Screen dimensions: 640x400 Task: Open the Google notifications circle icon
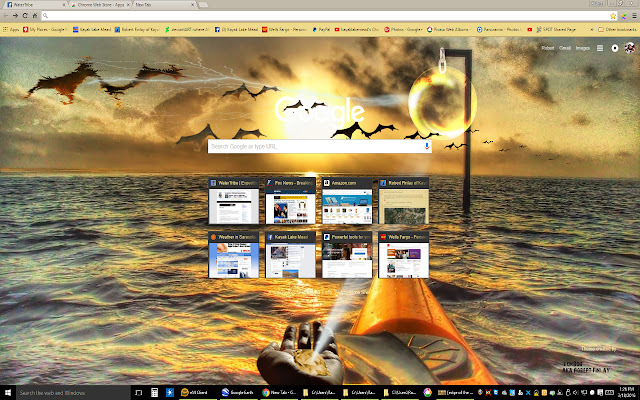tap(615, 48)
